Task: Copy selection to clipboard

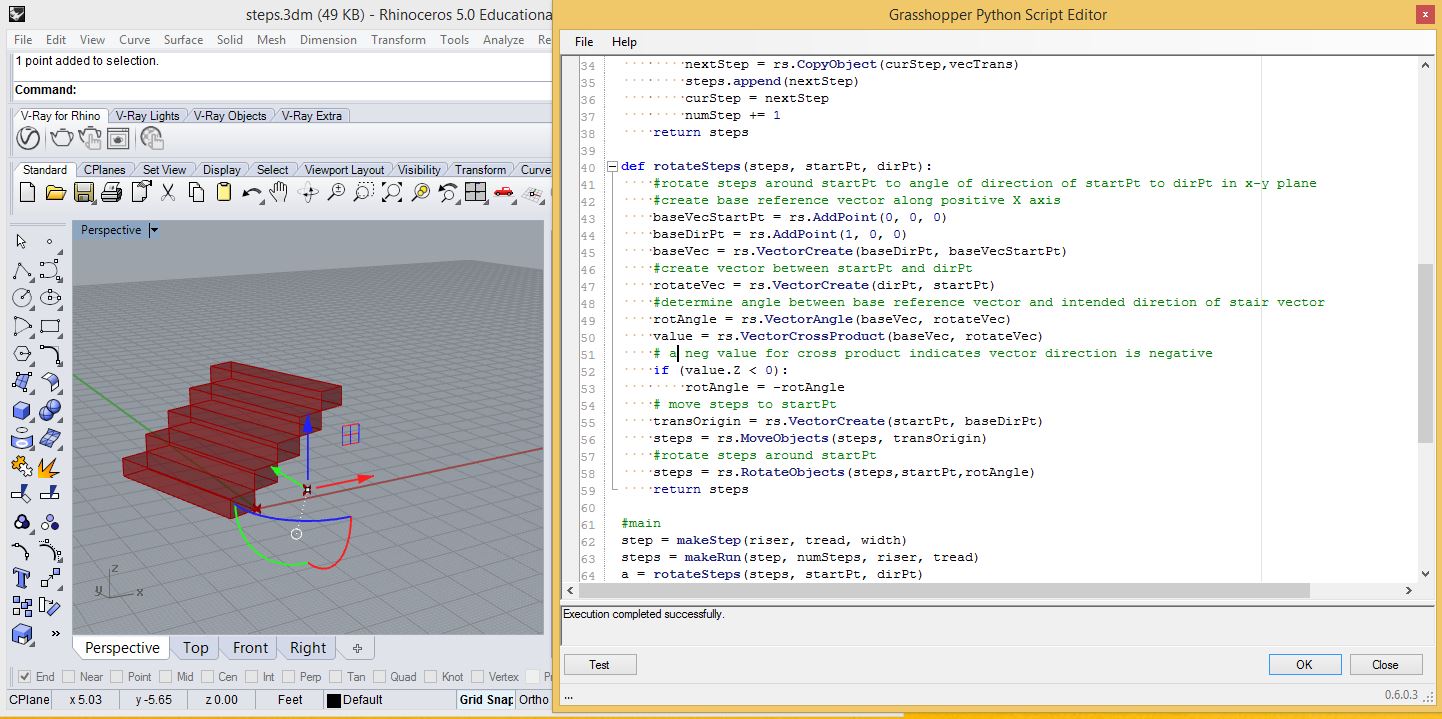Action: [x=196, y=192]
